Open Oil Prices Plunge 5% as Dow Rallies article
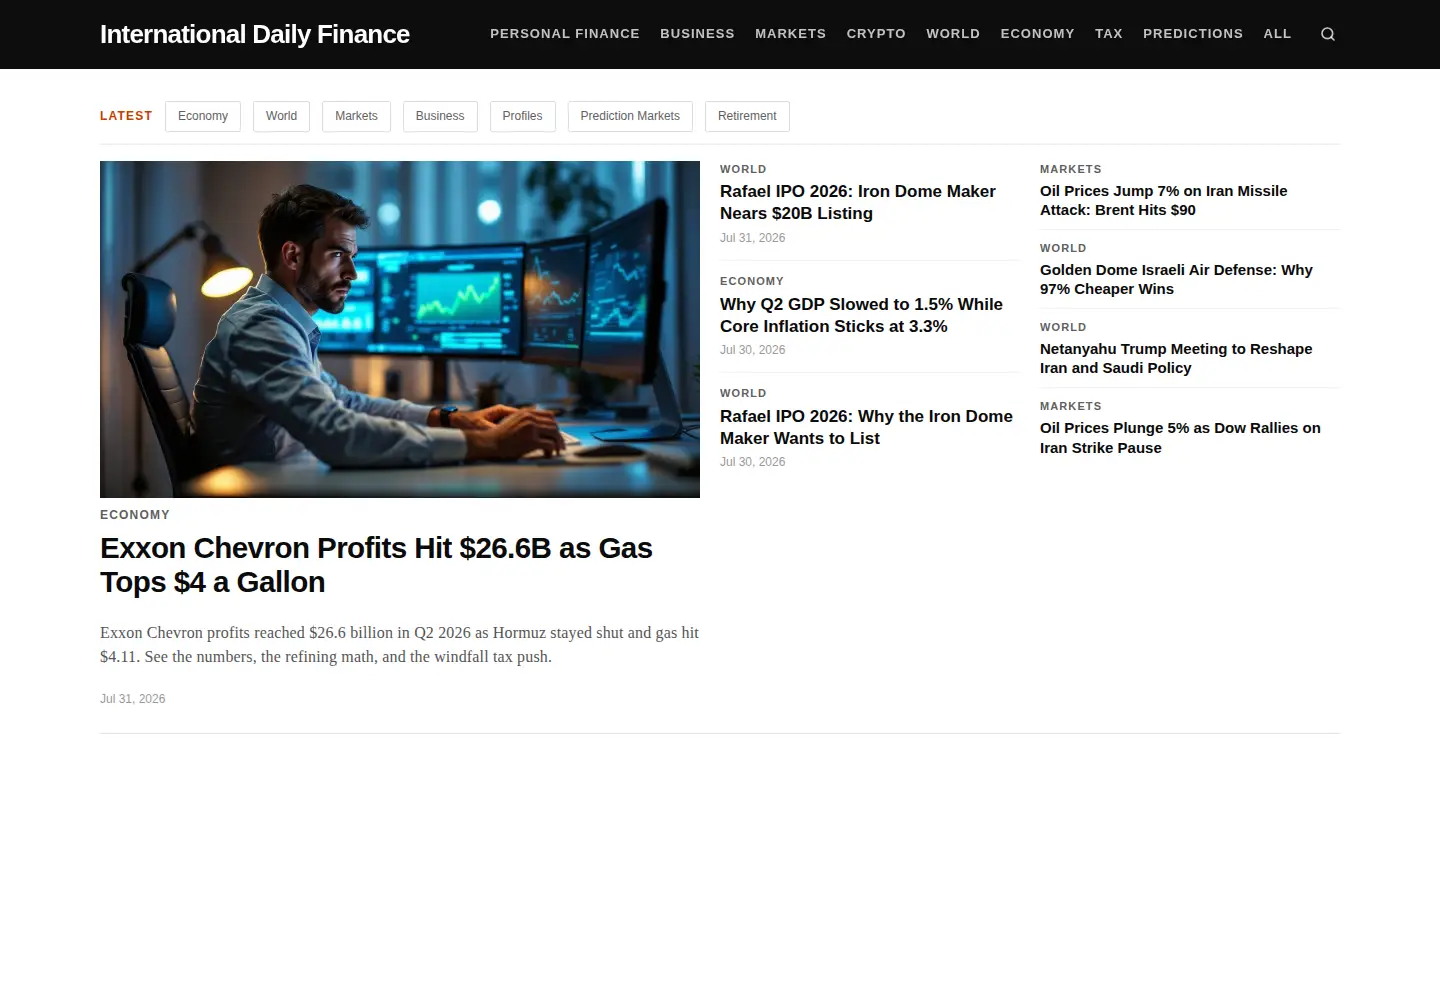 (x=1180, y=438)
